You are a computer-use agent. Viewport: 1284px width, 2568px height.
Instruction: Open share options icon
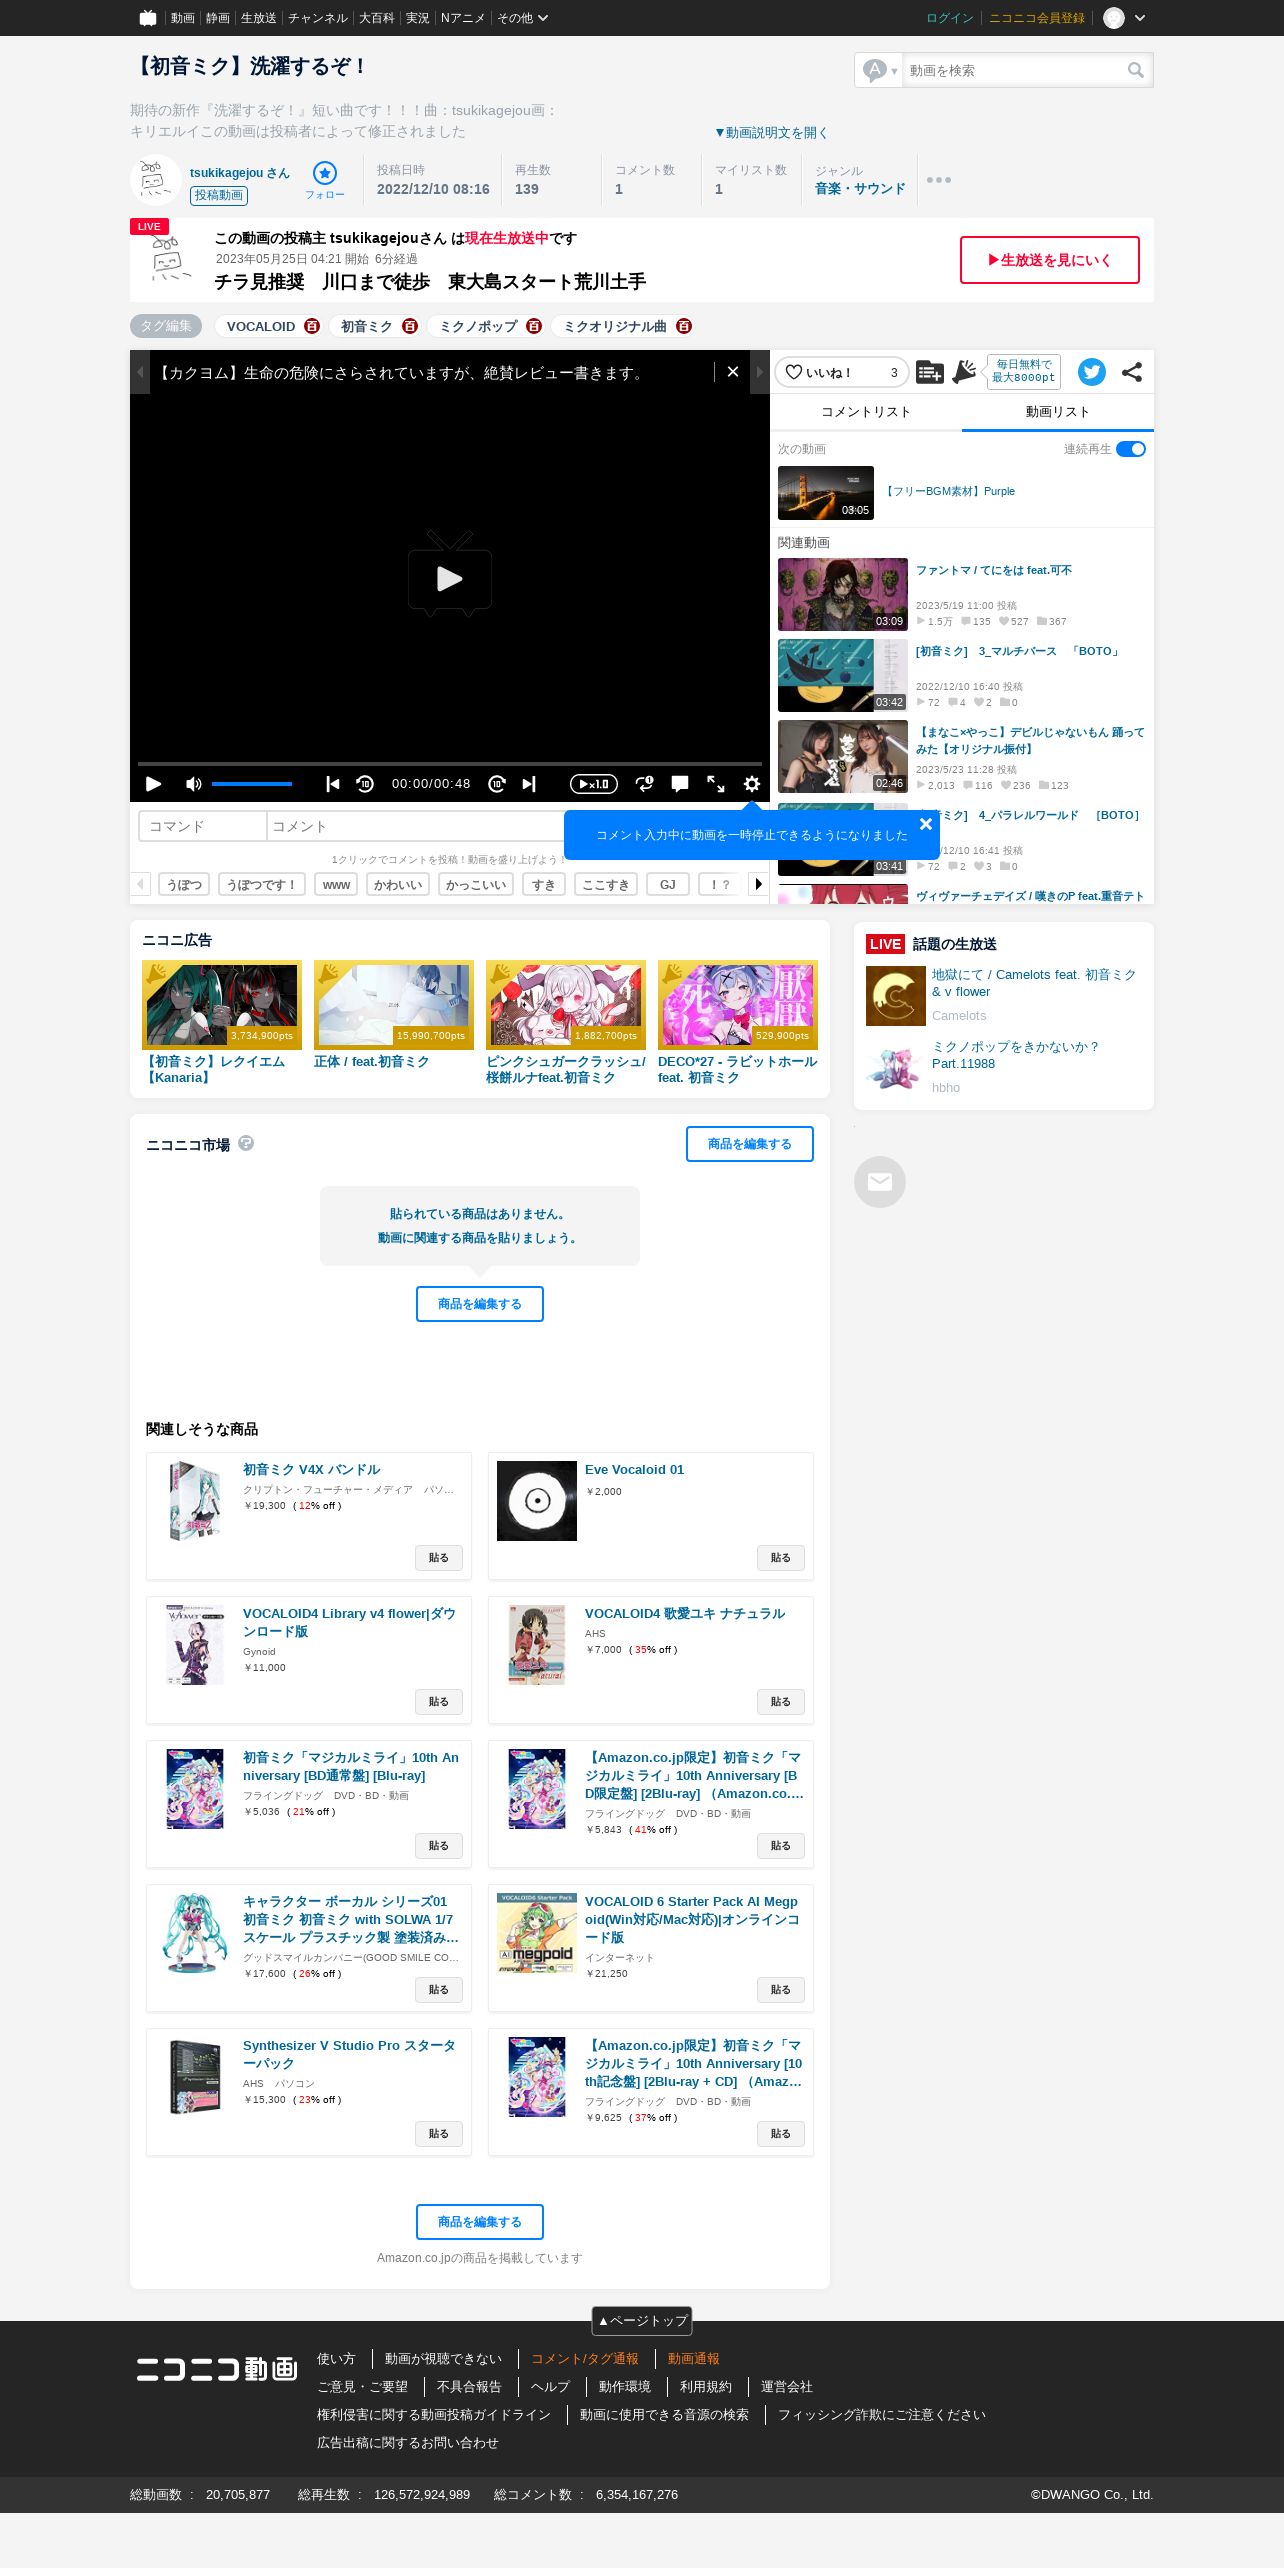click(1132, 372)
